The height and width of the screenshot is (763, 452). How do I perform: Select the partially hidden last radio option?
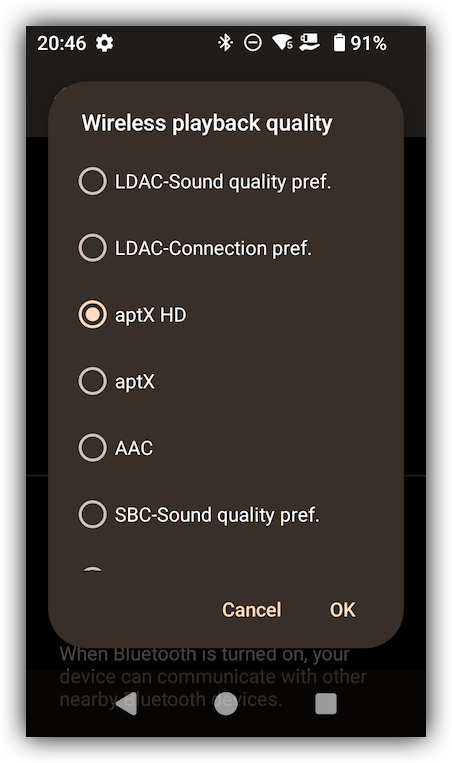[92, 569]
